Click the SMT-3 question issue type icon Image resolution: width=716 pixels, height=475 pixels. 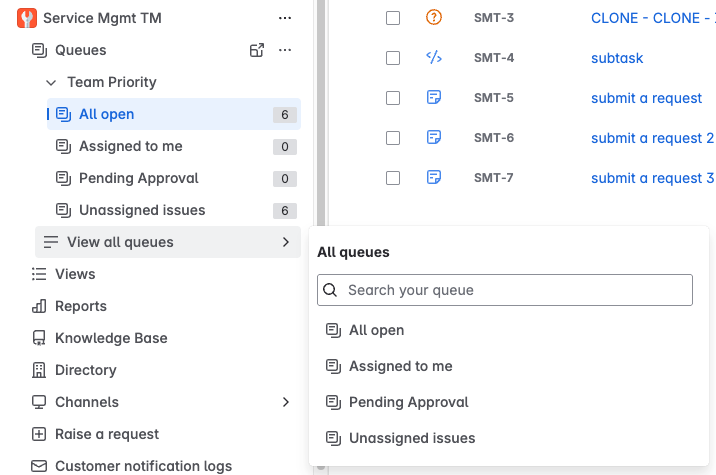[x=433, y=17]
